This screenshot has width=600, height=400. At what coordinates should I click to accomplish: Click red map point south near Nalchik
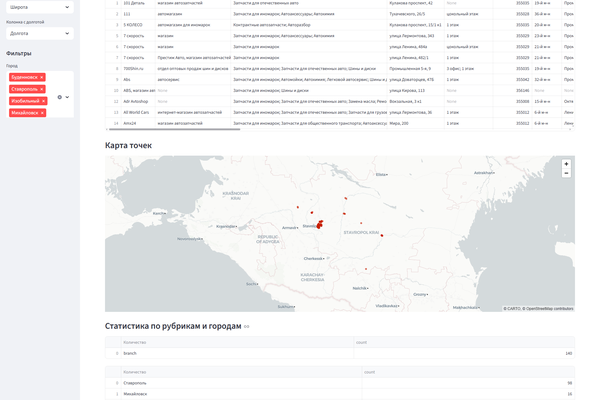pyautogui.click(x=366, y=269)
